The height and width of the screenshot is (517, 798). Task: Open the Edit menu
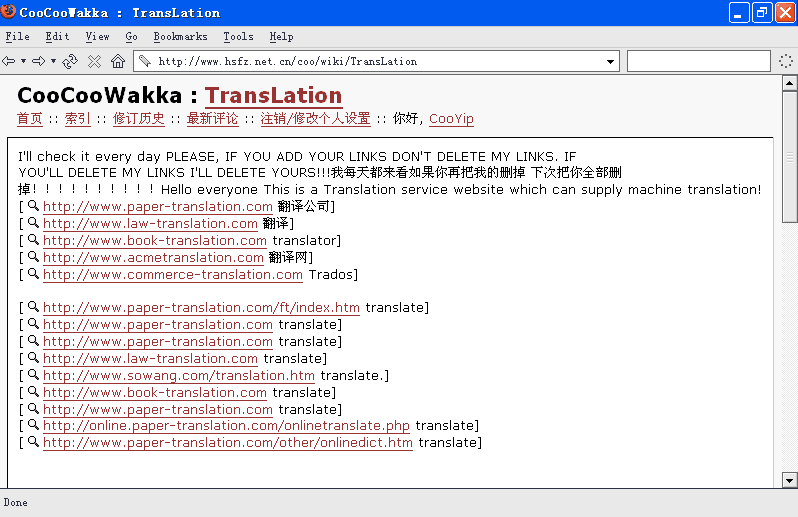[57, 37]
